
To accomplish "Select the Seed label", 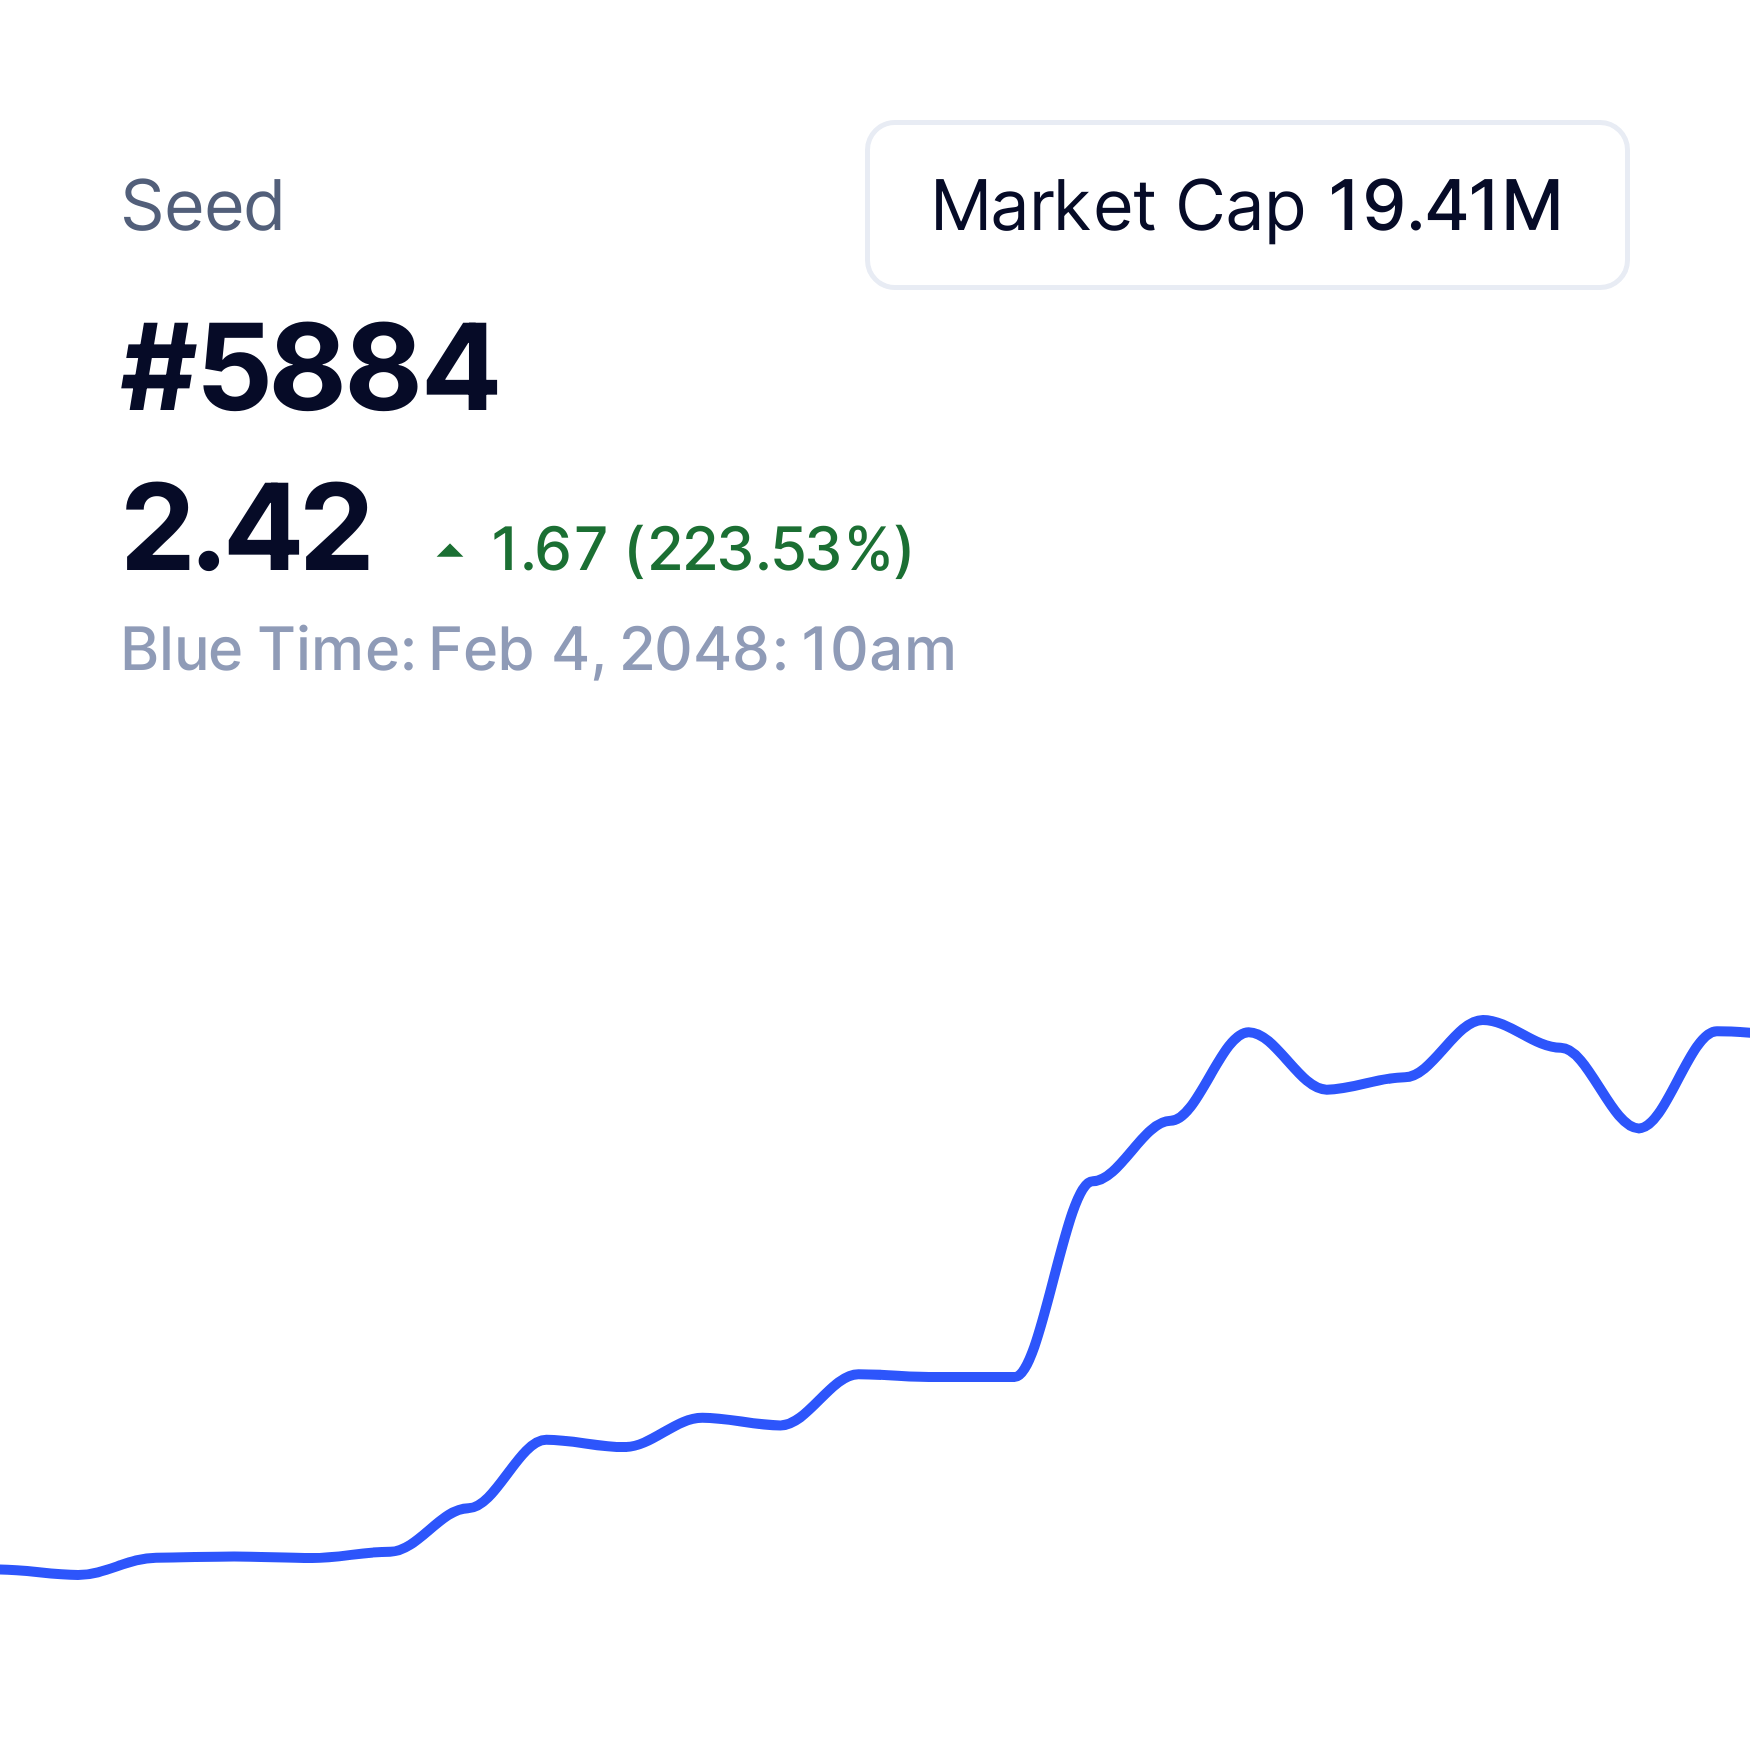I will point(203,206).
